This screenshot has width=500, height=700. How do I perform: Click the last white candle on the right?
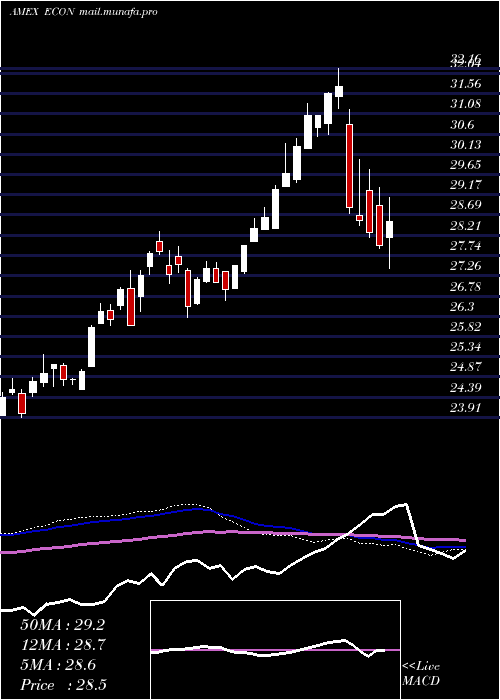390,229
